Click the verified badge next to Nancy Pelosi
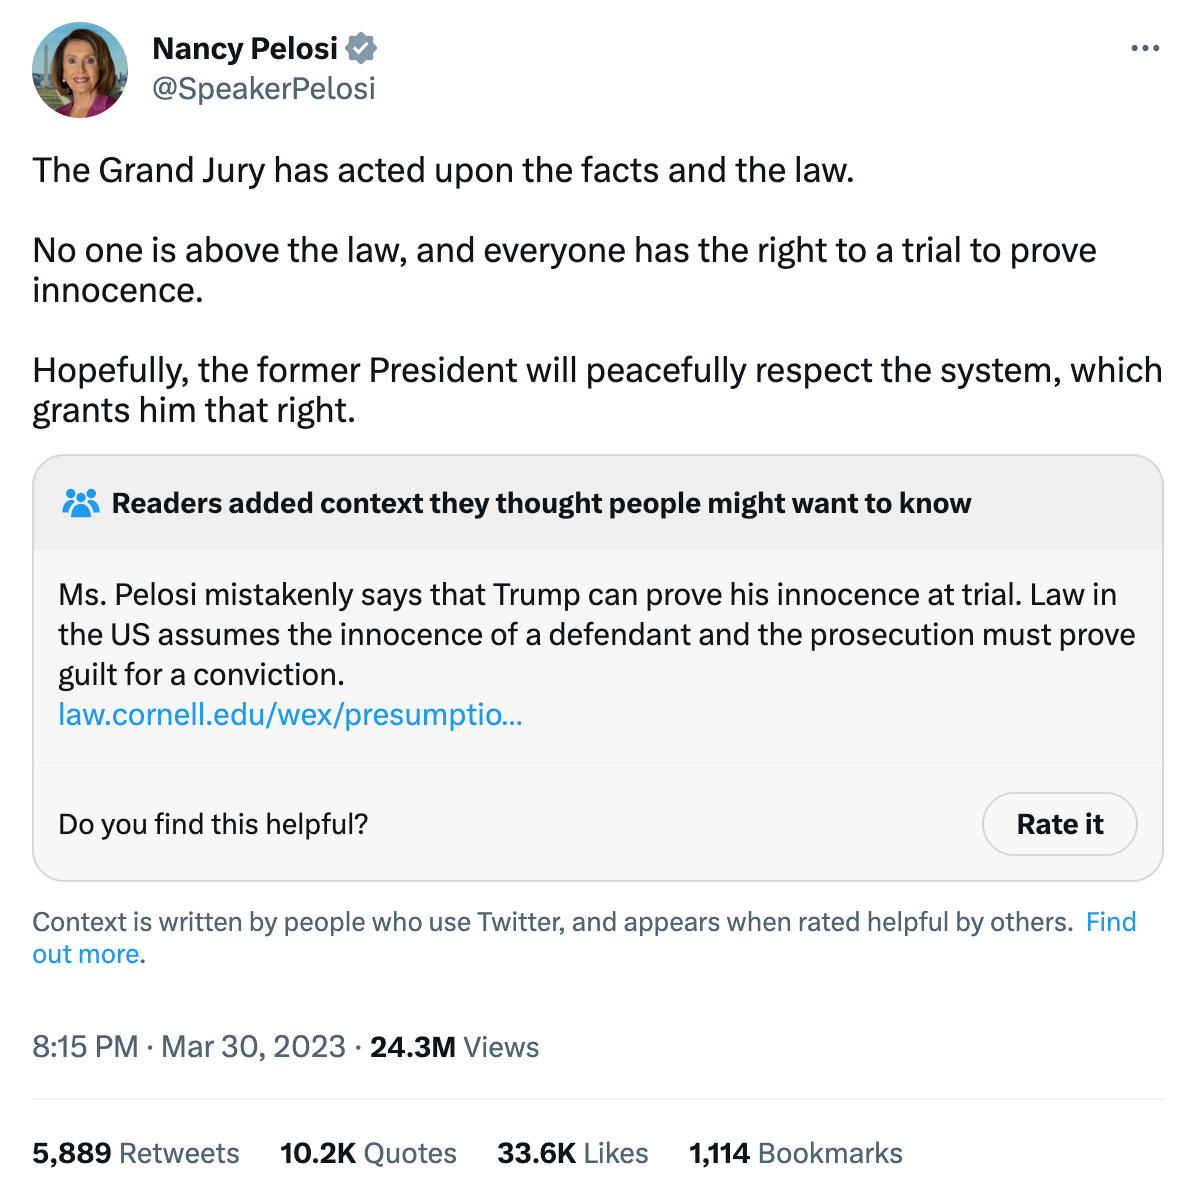This screenshot has width=1196, height=1200. 362,47
